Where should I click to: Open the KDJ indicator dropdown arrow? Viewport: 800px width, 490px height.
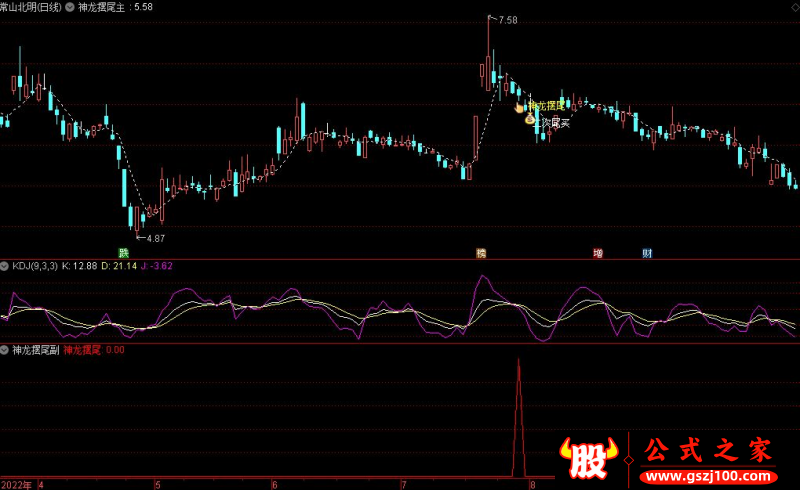pos(5,266)
